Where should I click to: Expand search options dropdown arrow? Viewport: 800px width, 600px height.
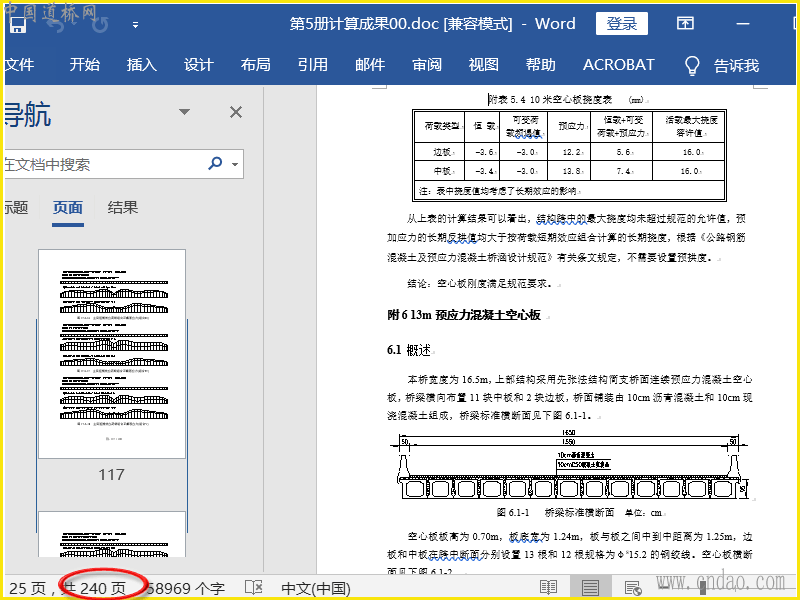pos(235,164)
